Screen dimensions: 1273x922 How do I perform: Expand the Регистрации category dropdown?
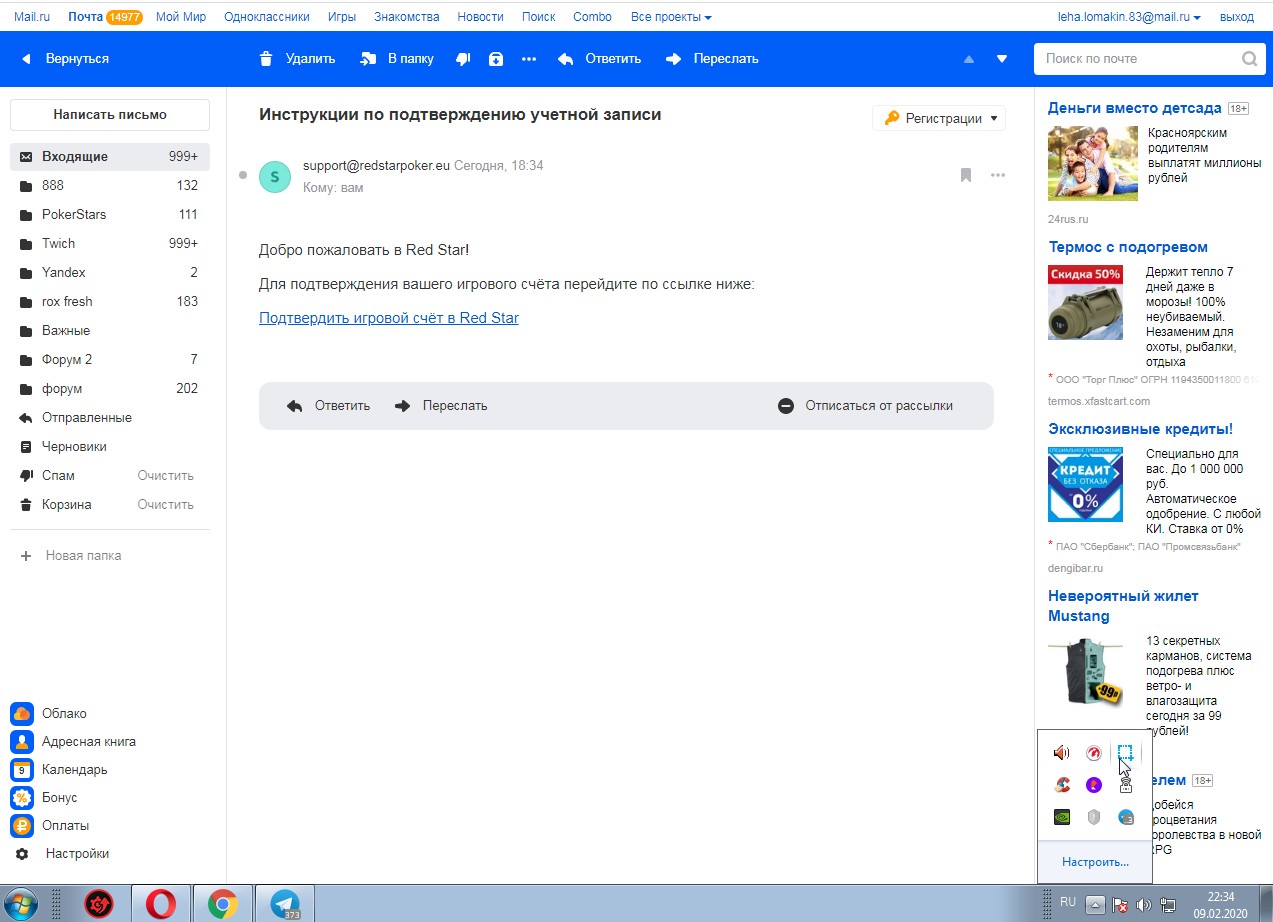tap(939, 118)
